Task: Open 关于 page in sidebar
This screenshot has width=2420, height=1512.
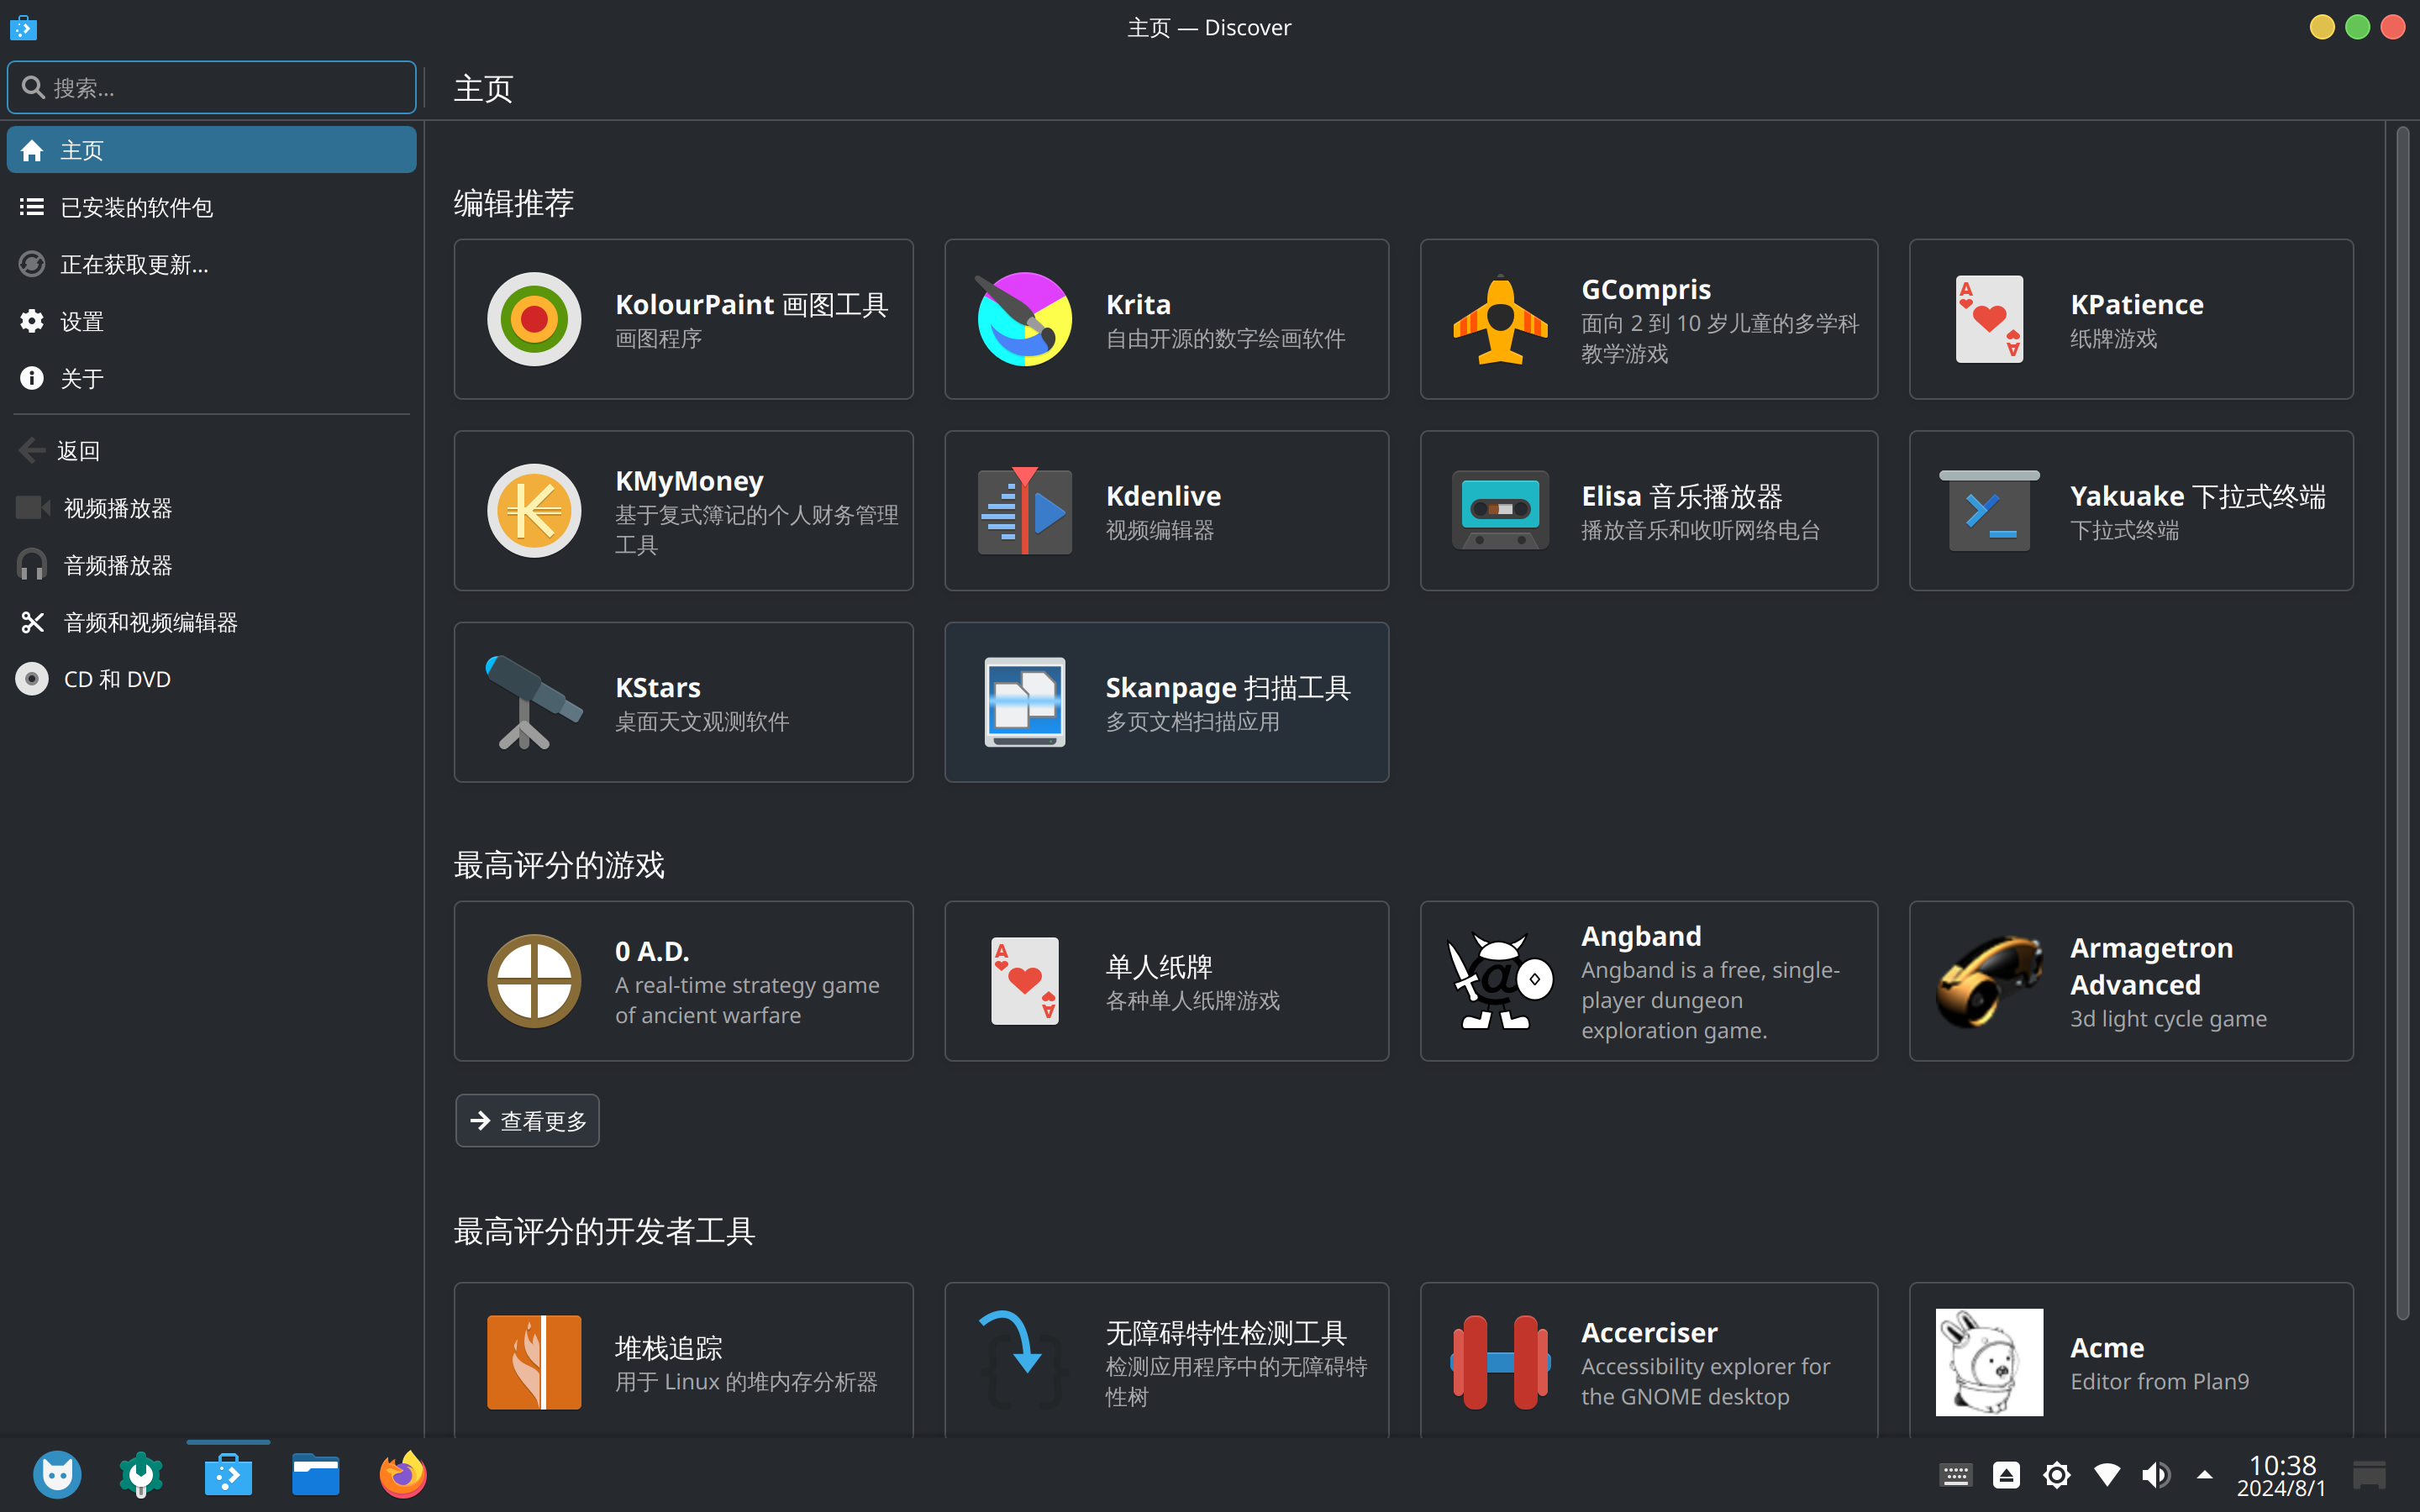Action: point(211,378)
